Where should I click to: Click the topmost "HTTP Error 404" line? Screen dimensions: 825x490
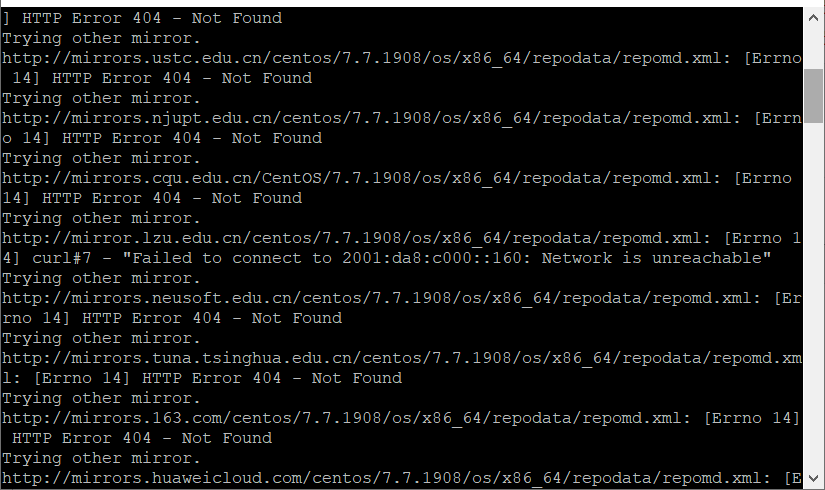point(152,18)
